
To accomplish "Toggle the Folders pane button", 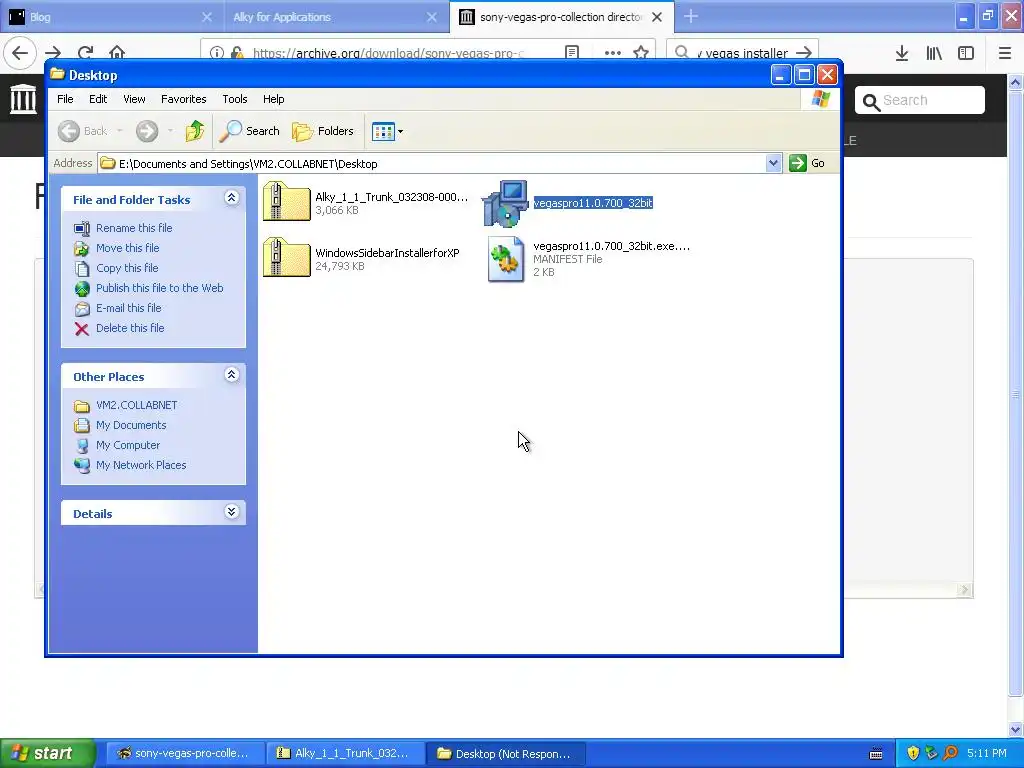I will point(323,131).
